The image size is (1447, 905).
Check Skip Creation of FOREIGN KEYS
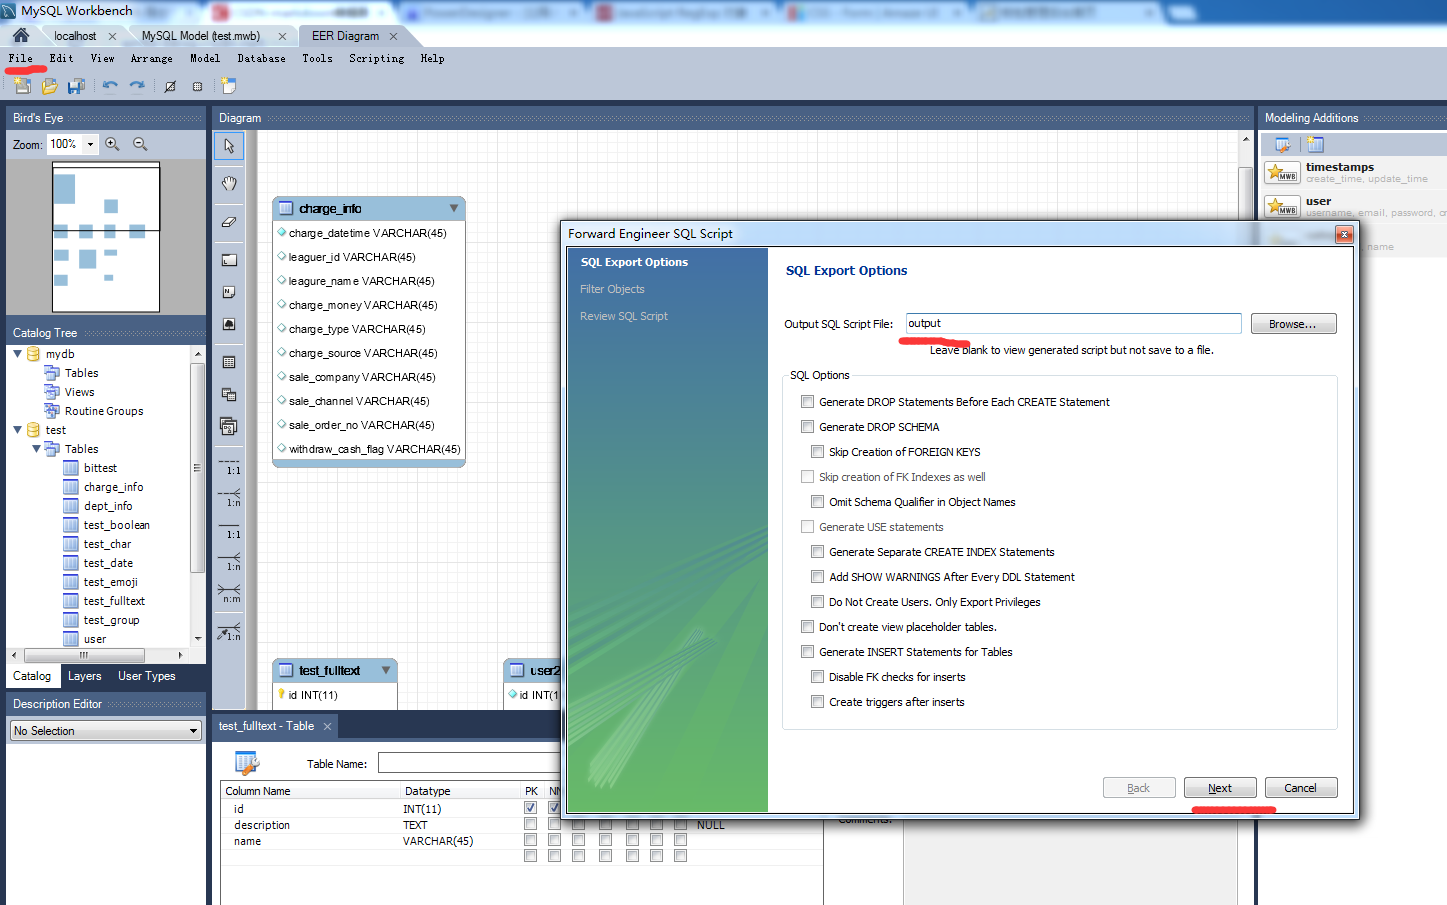[817, 452]
